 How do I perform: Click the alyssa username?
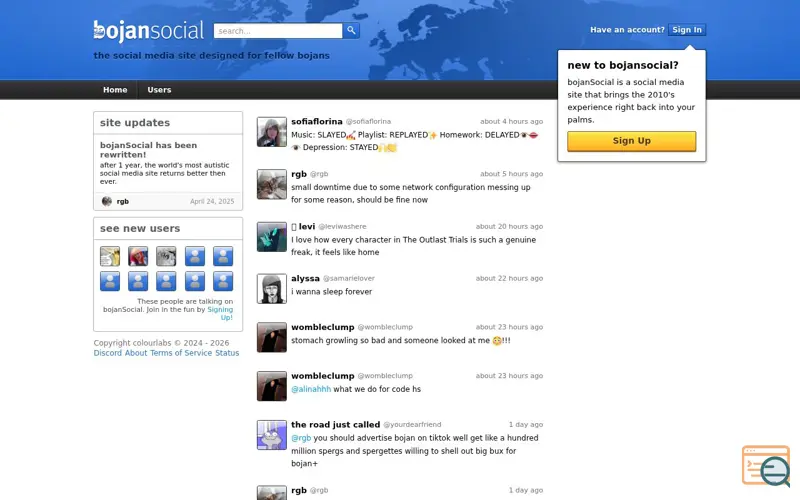[x=305, y=279]
